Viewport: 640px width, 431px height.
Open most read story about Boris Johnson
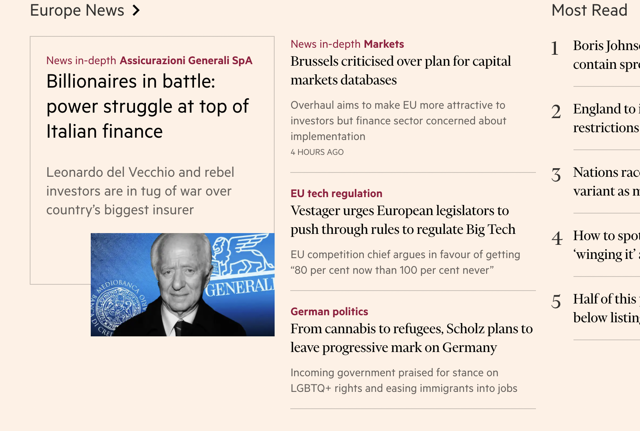click(x=606, y=55)
